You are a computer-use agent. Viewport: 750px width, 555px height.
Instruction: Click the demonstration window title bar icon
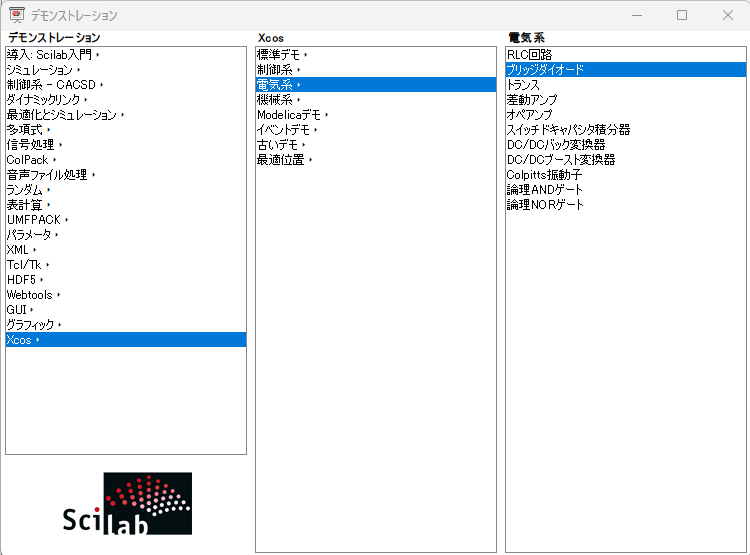click(17, 15)
